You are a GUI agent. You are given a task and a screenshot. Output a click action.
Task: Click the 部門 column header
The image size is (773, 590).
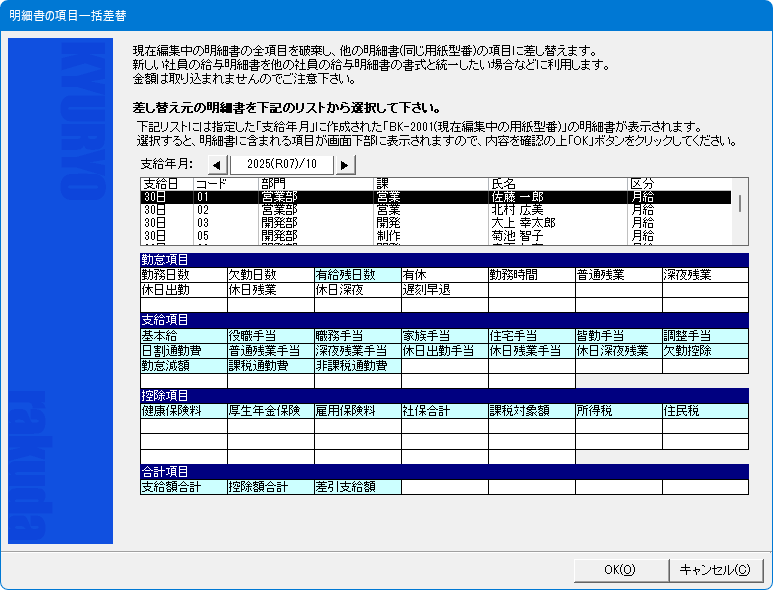click(316, 184)
